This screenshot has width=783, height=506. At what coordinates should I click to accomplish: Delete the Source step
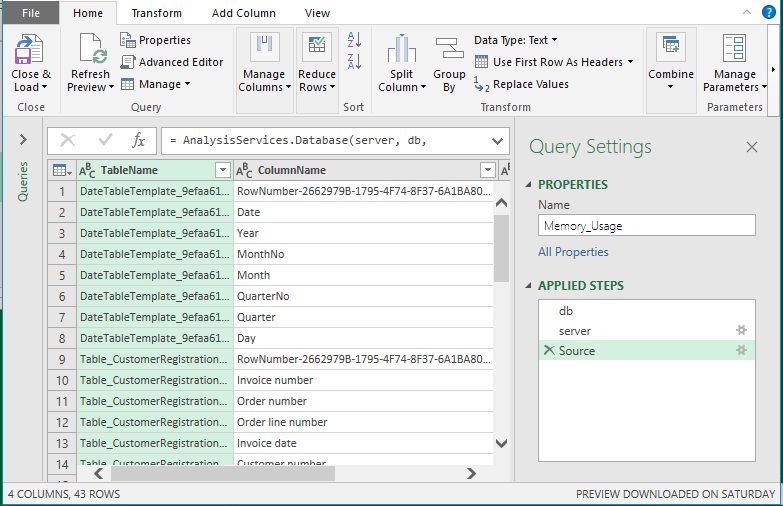[x=549, y=350]
